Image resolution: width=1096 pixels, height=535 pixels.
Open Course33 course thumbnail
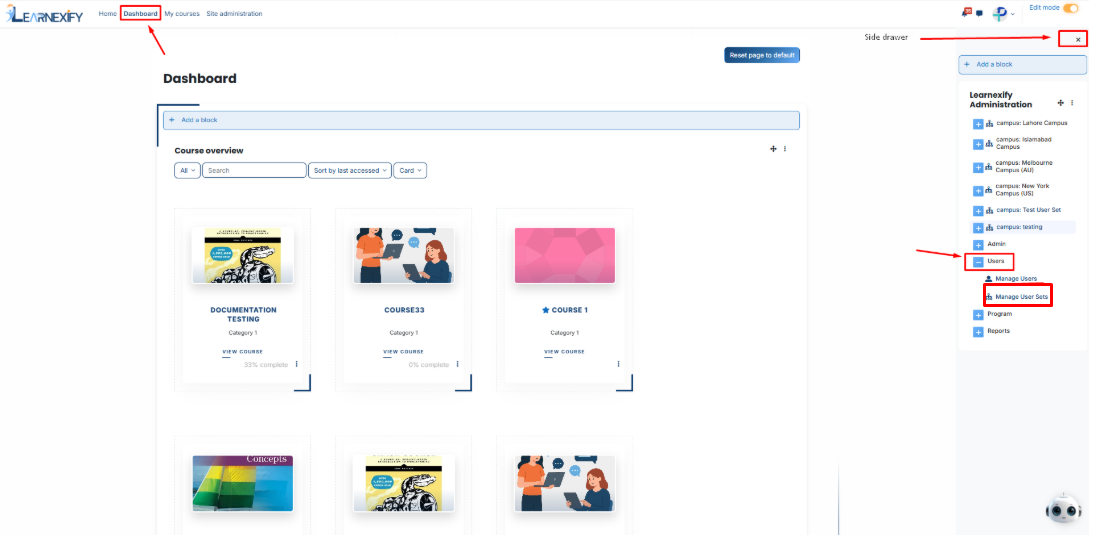click(x=404, y=255)
